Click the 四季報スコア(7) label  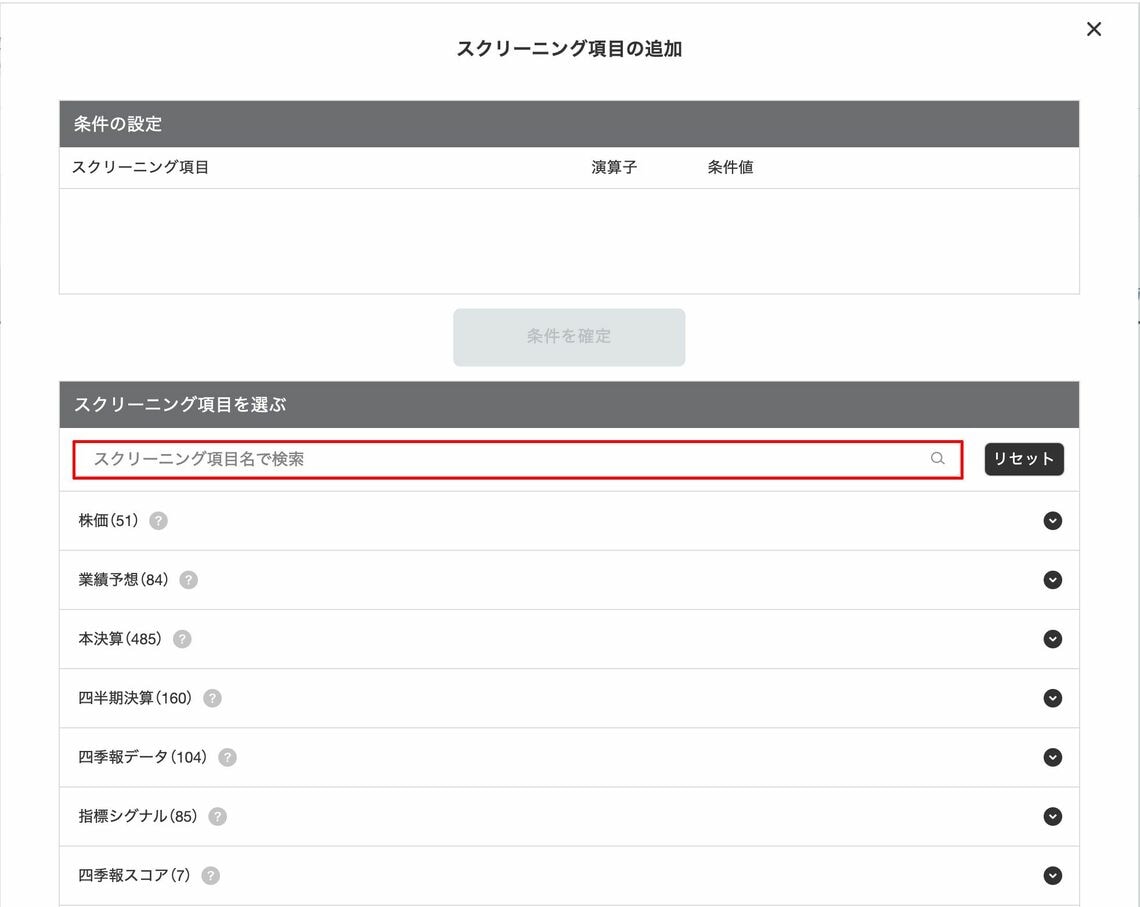[135, 876]
